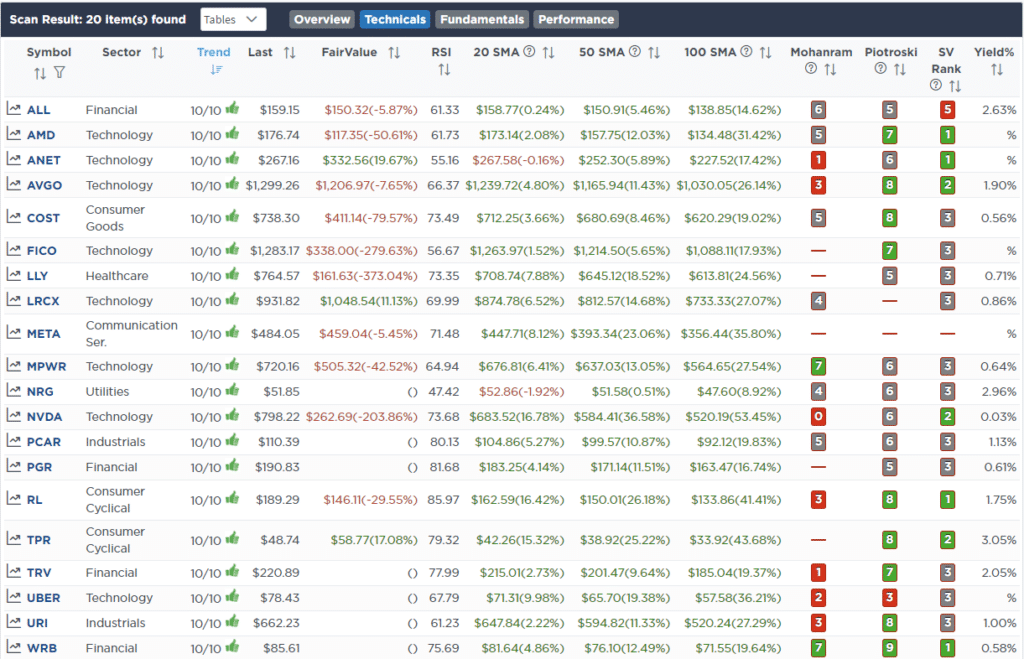Click the 3.05% yield value for TPR
The image size is (1024, 659).
(x=999, y=540)
